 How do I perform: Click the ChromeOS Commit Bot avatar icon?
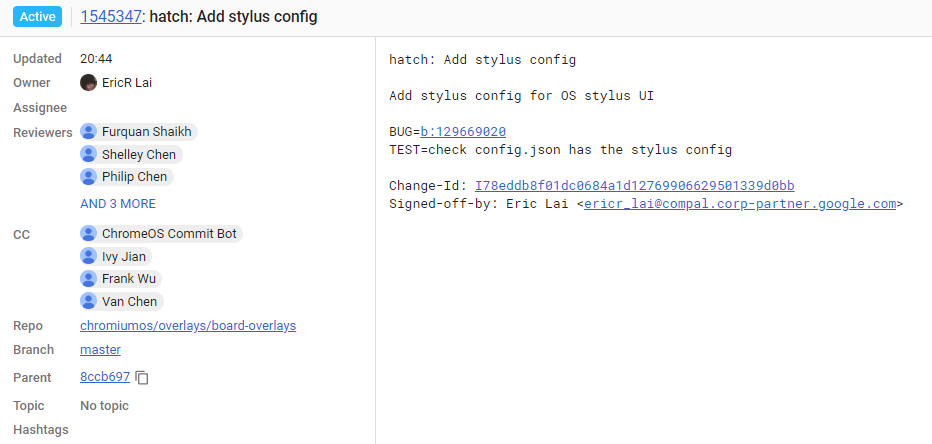(89, 234)
